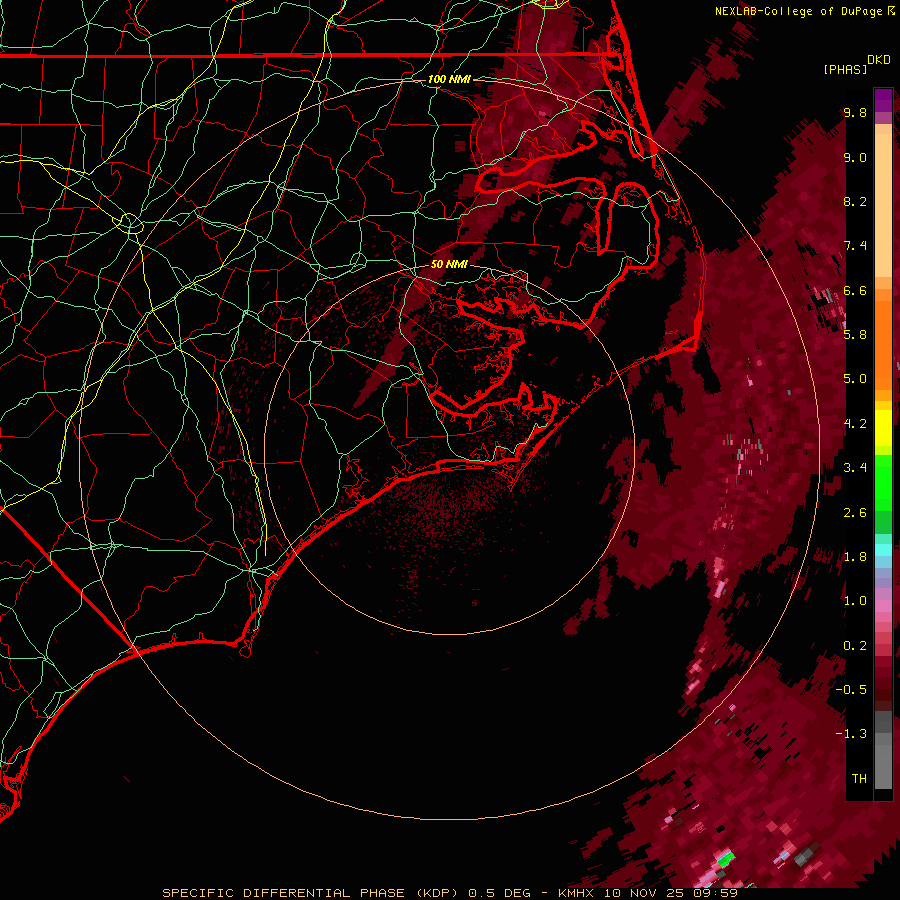
Task: Select the 7.4 value on color scale
Action: click(x=855, y=246)
